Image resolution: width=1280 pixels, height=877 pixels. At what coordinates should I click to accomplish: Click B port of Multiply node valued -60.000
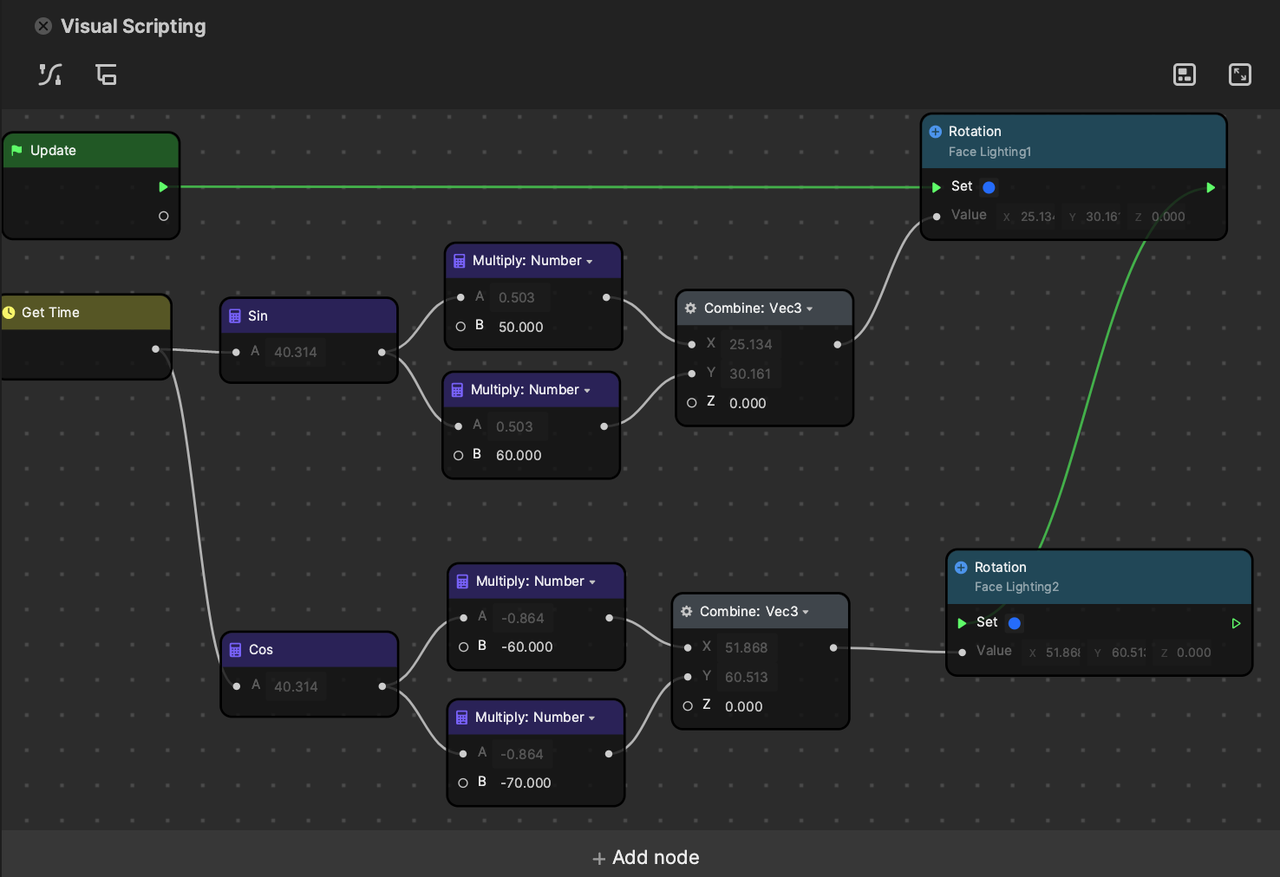[464, 647]
